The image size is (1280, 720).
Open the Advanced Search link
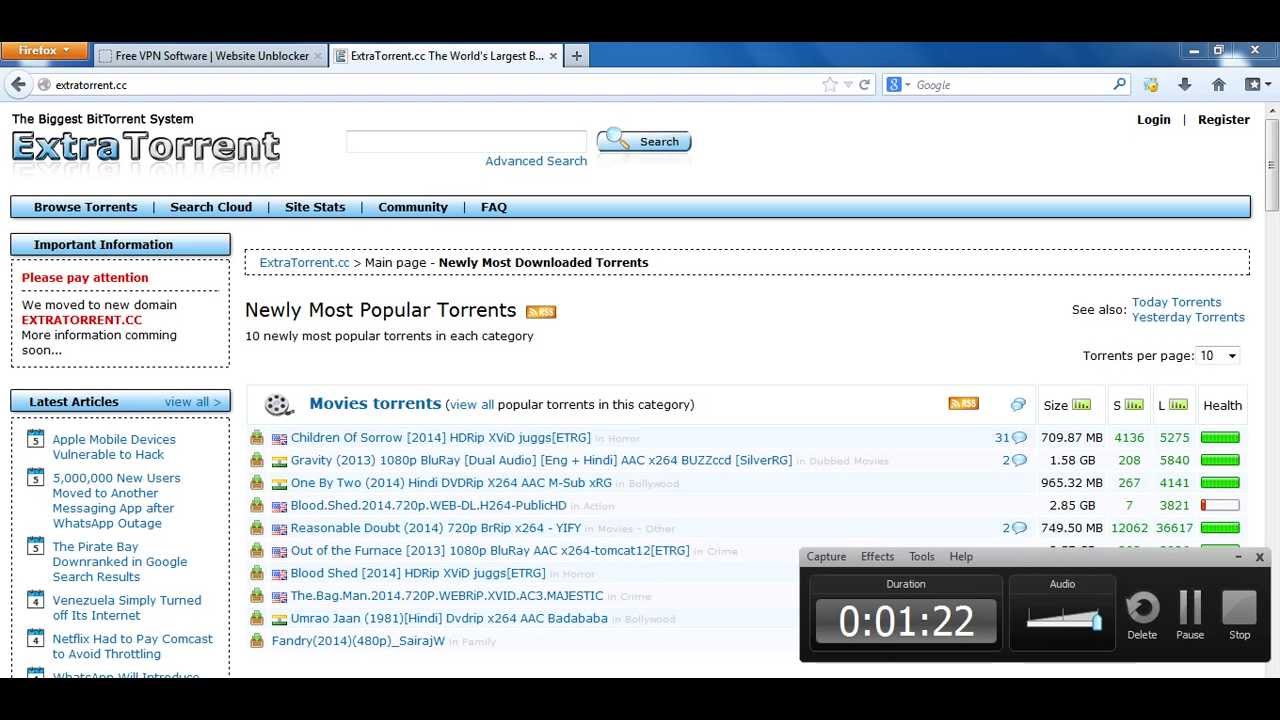click(x=536, y=161)
